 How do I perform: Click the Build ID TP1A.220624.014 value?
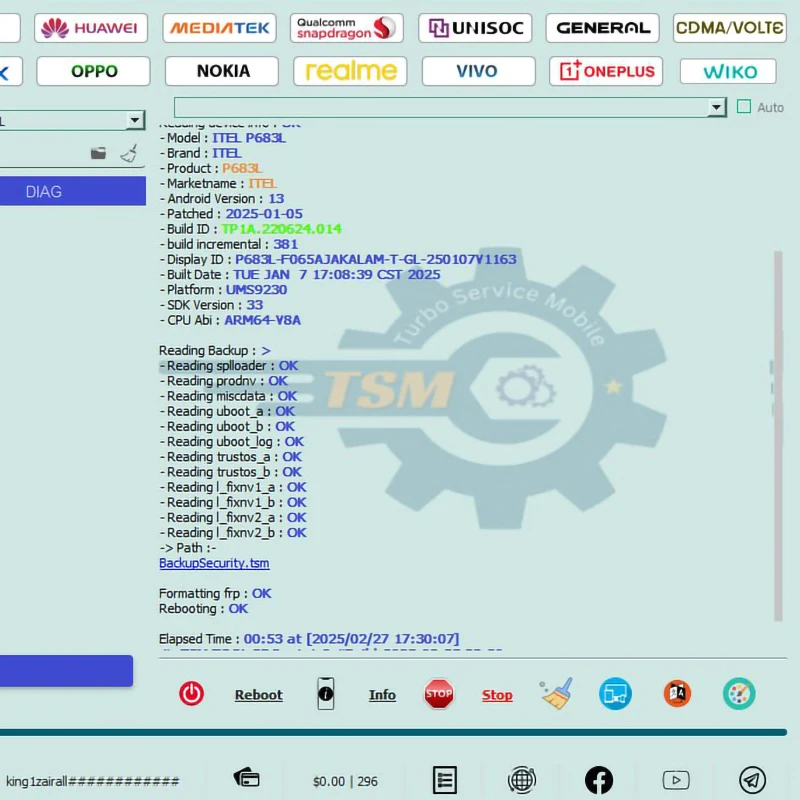coord(281,229)
